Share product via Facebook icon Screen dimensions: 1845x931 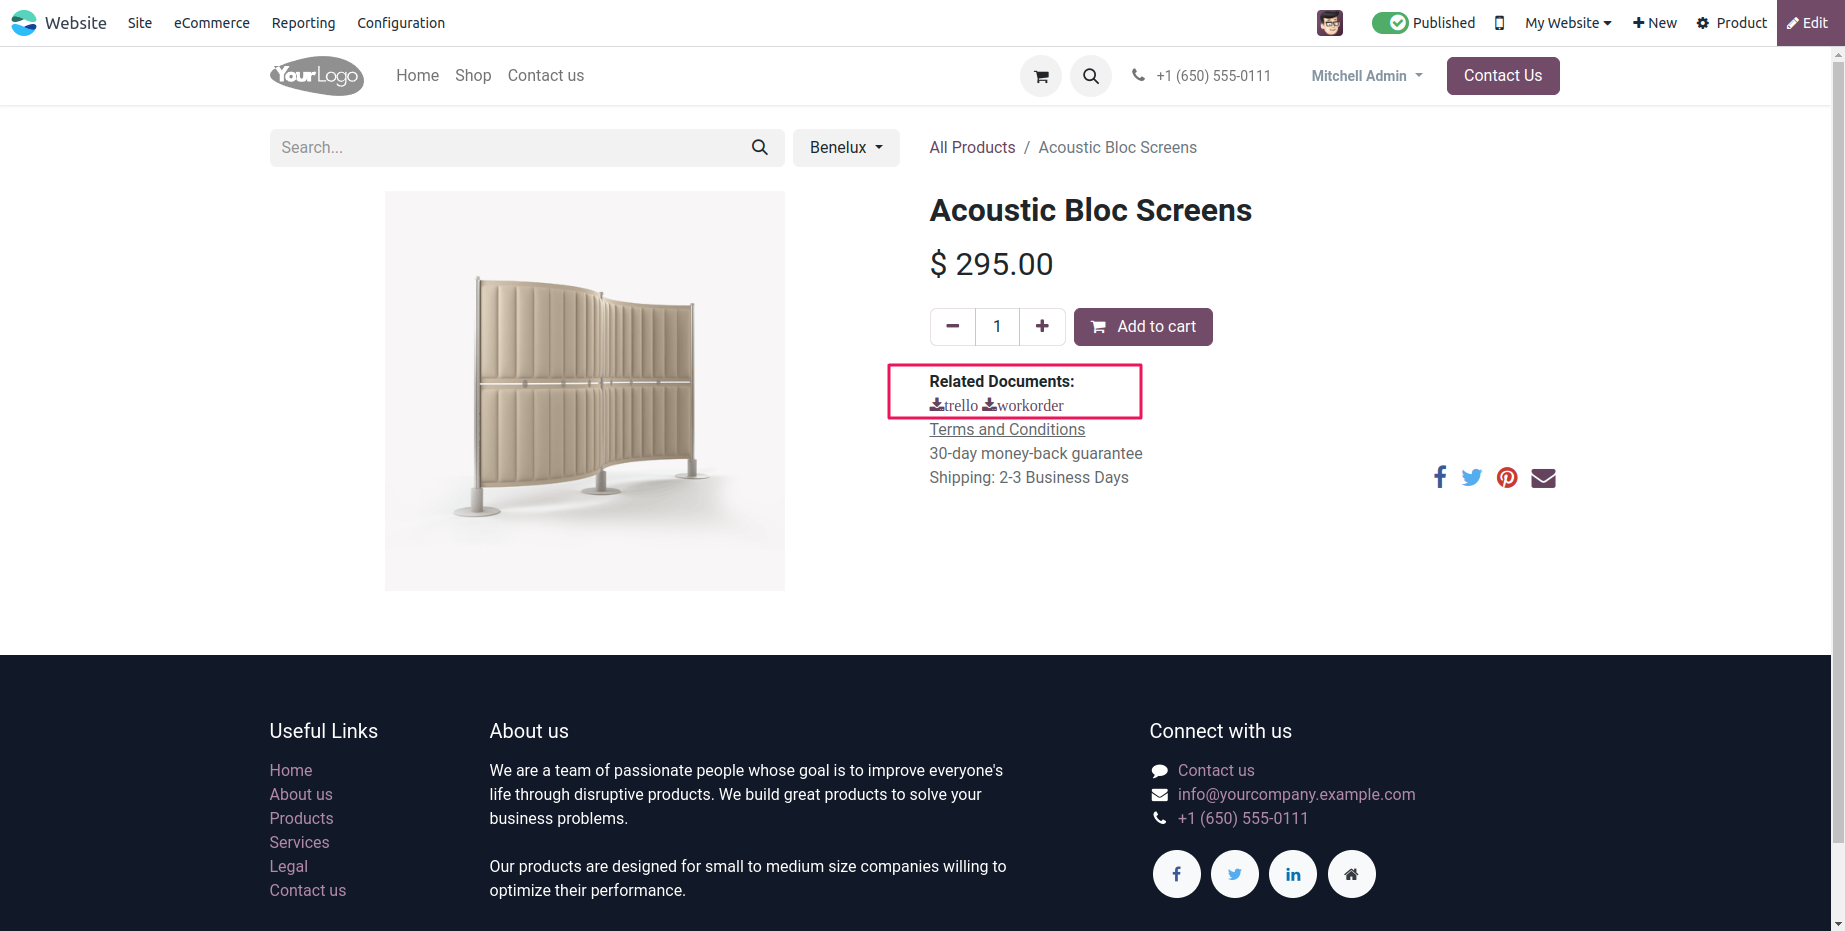1440,477
